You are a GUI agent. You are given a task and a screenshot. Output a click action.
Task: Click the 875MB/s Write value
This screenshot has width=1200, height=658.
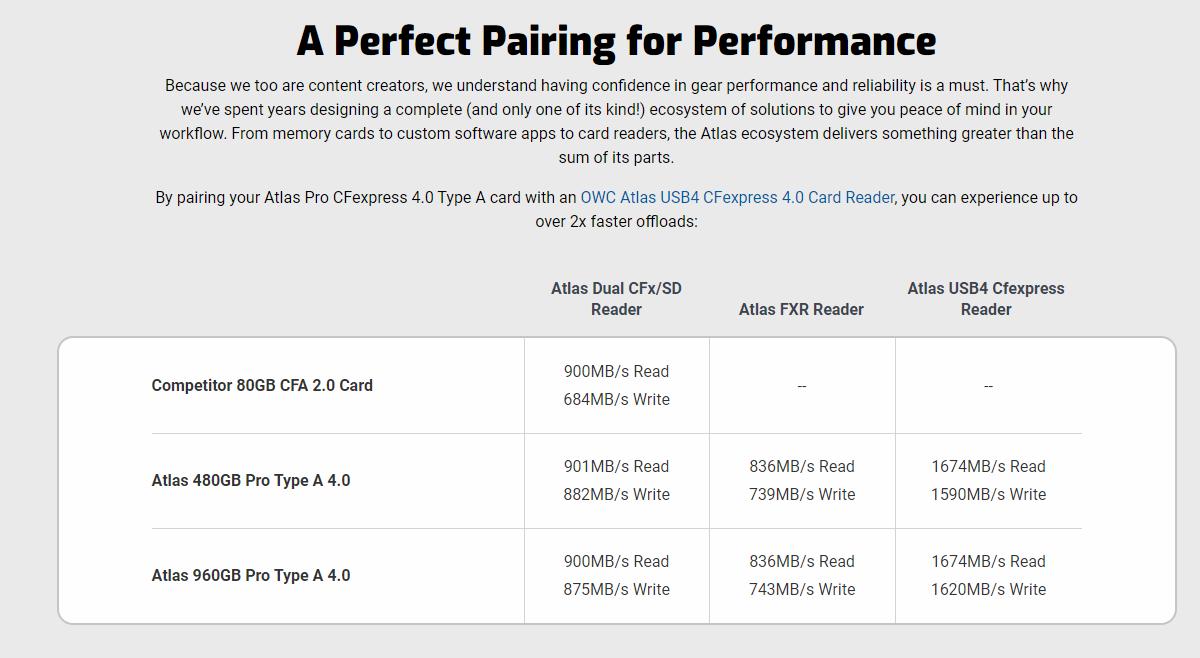point(616,589)
